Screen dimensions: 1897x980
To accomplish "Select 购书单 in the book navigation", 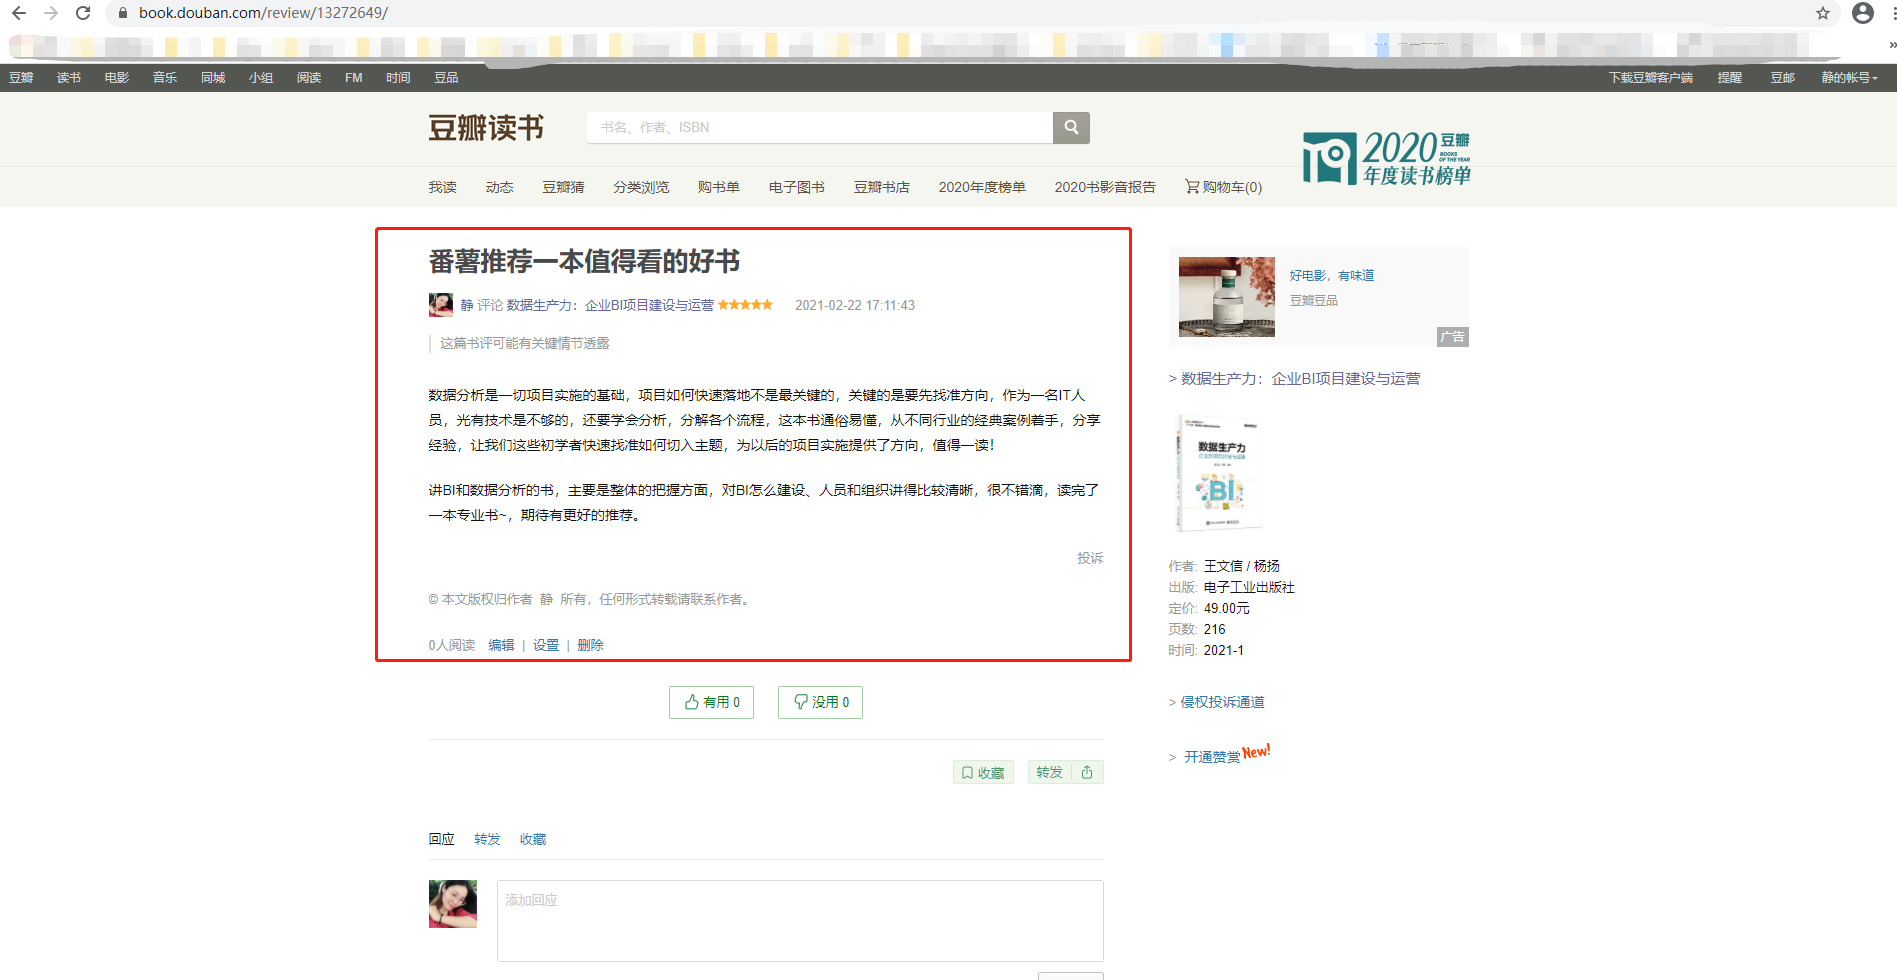I will (719, 187).
